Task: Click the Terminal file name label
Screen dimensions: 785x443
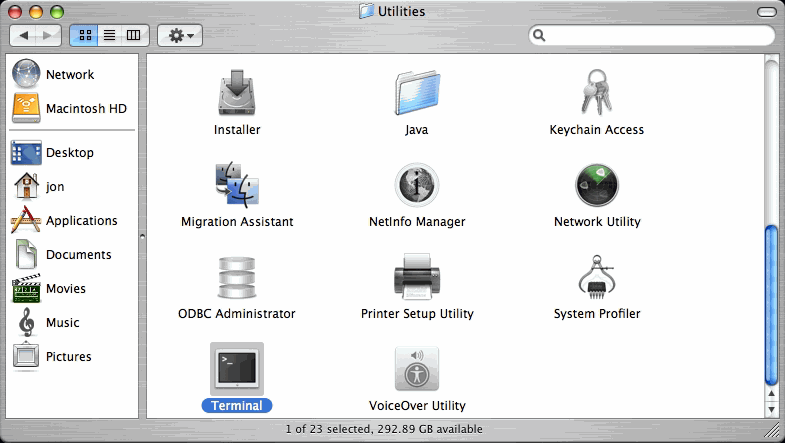Action: 237,405
